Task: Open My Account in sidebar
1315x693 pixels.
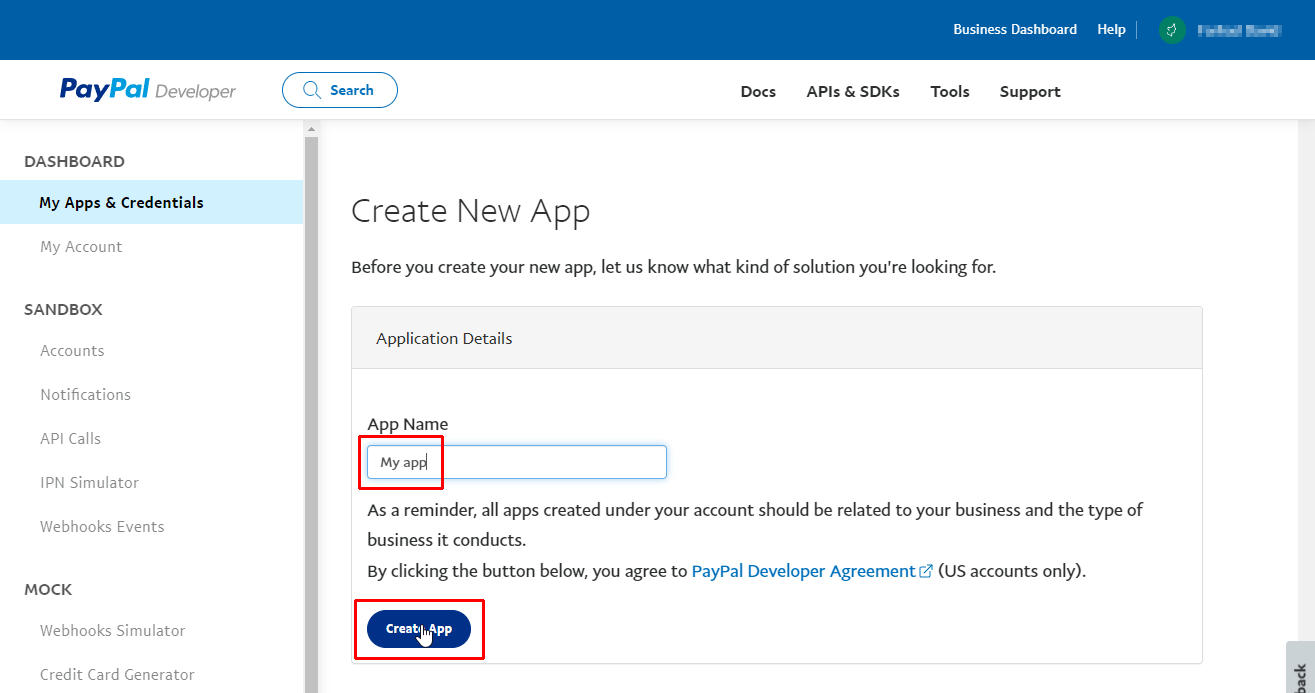Action: pyautogui.click(x=81, y=247)
